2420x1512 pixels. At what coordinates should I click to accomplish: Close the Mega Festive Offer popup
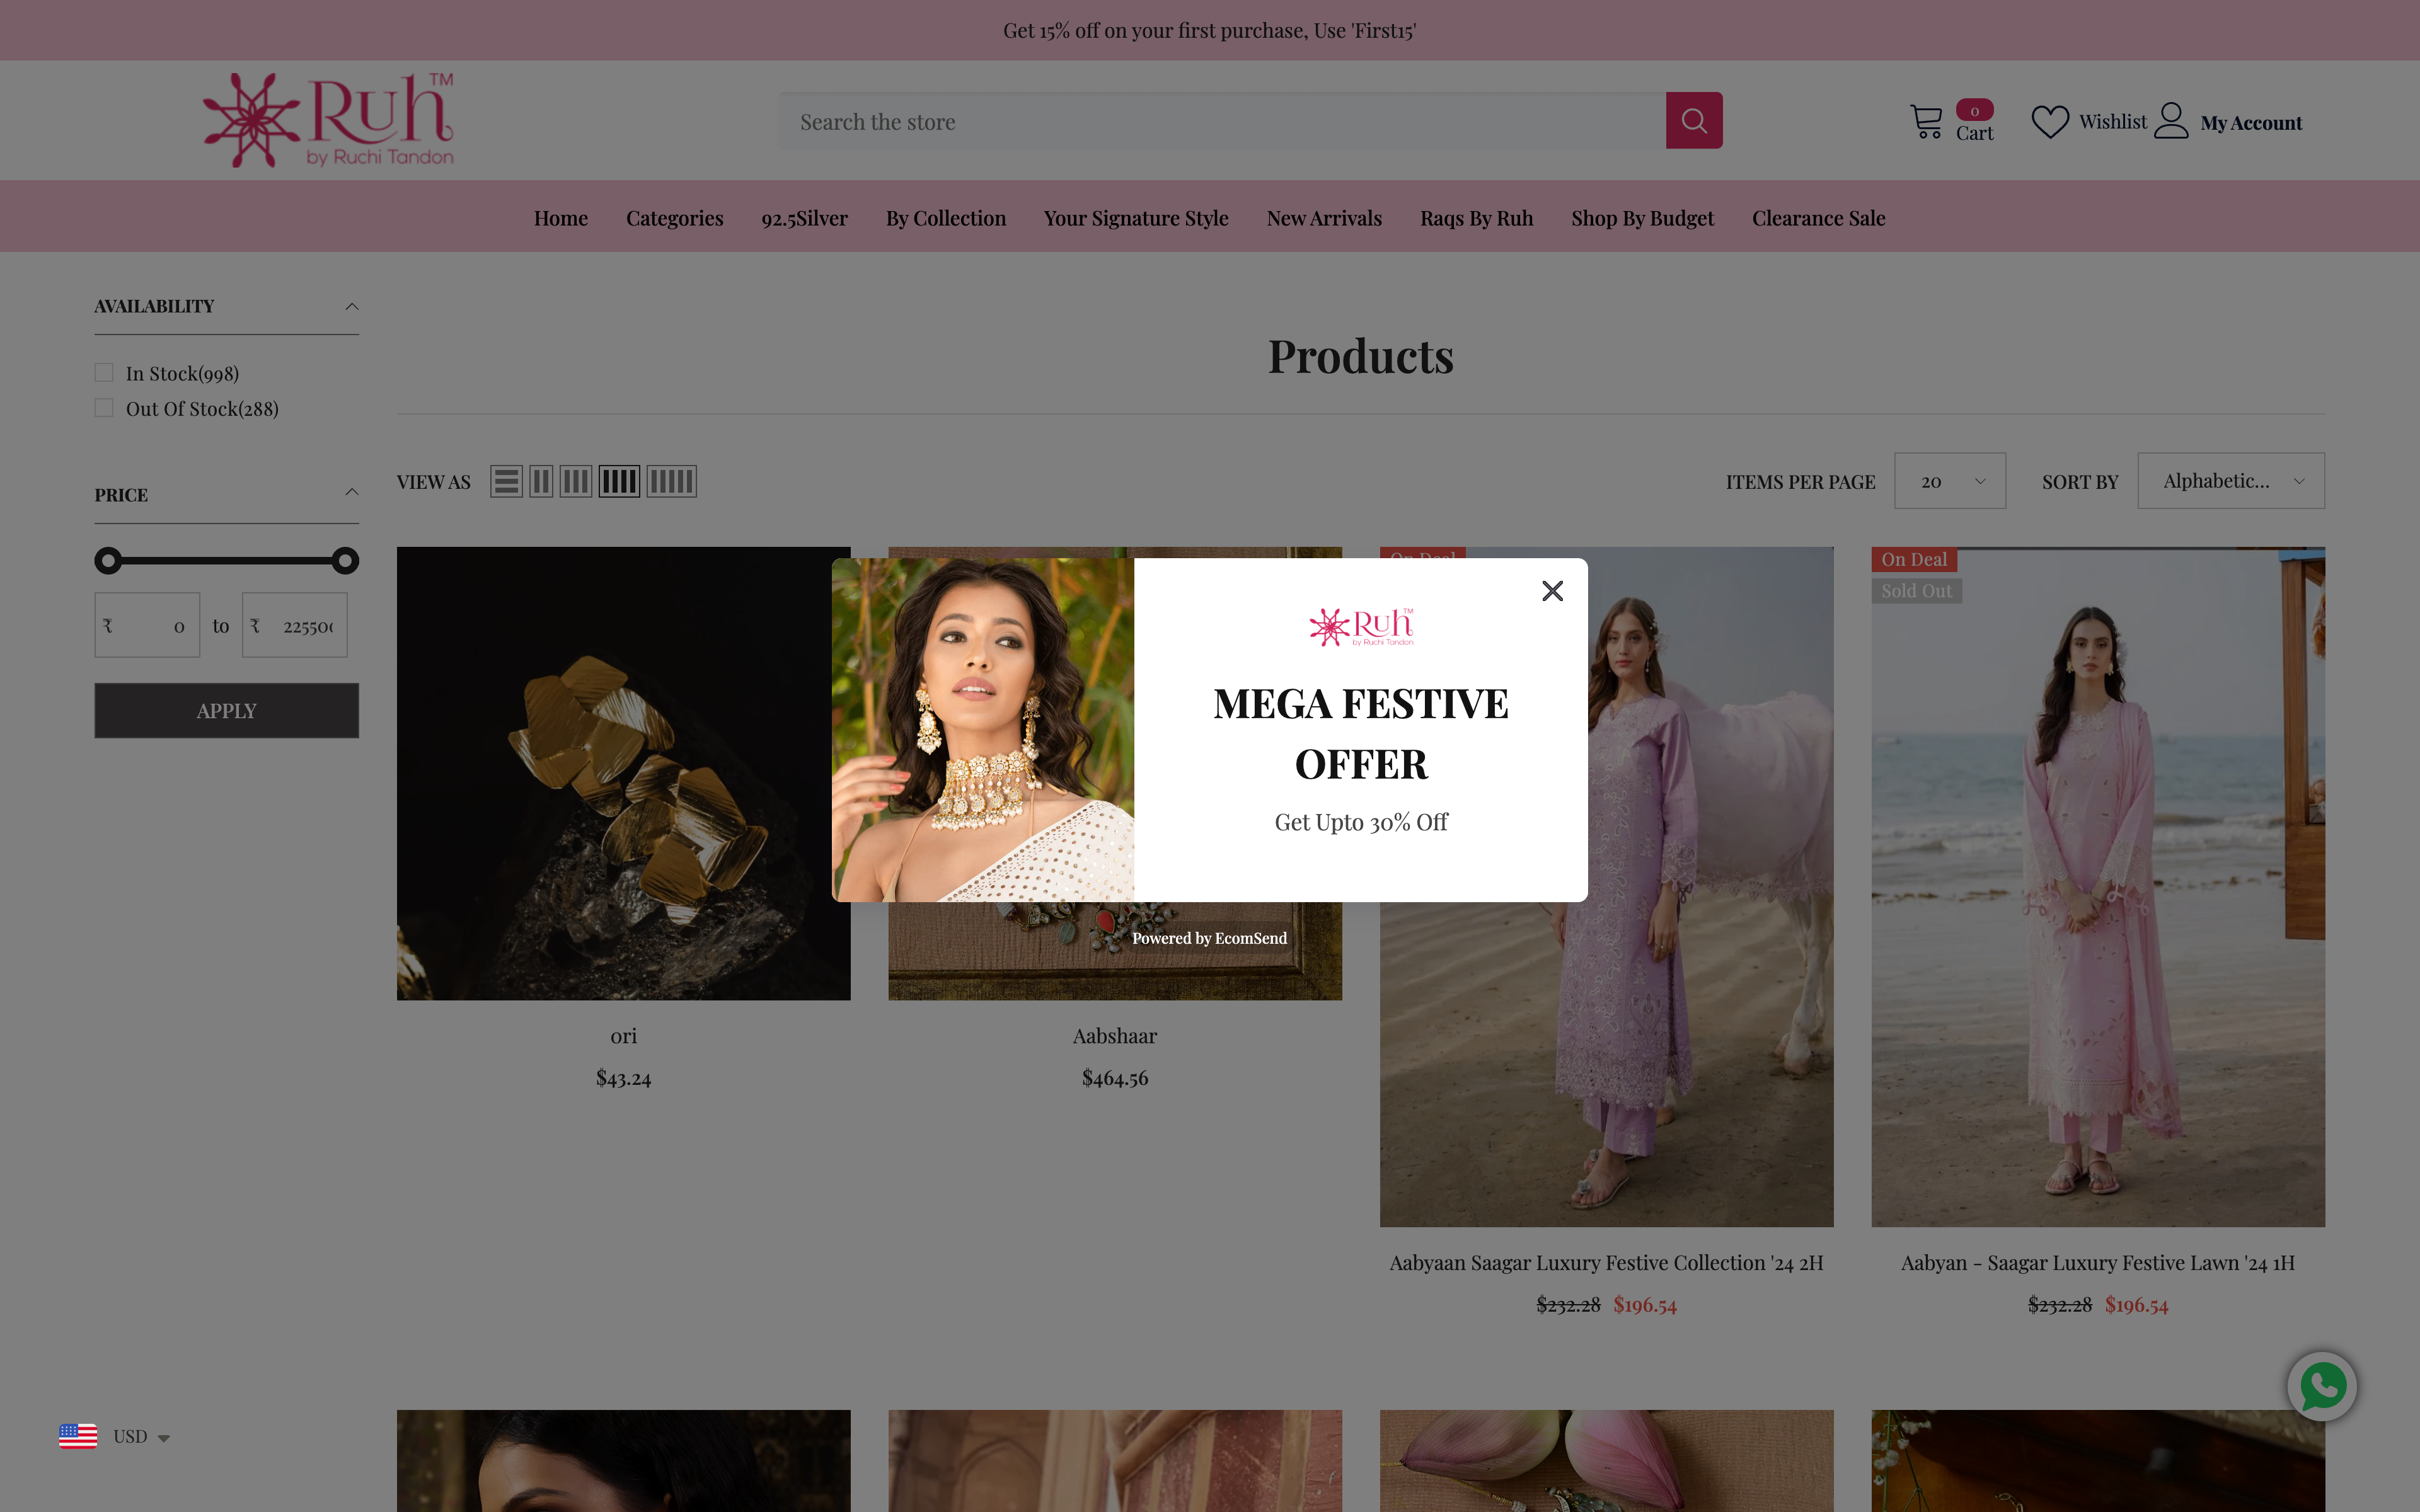[1552, 591]
